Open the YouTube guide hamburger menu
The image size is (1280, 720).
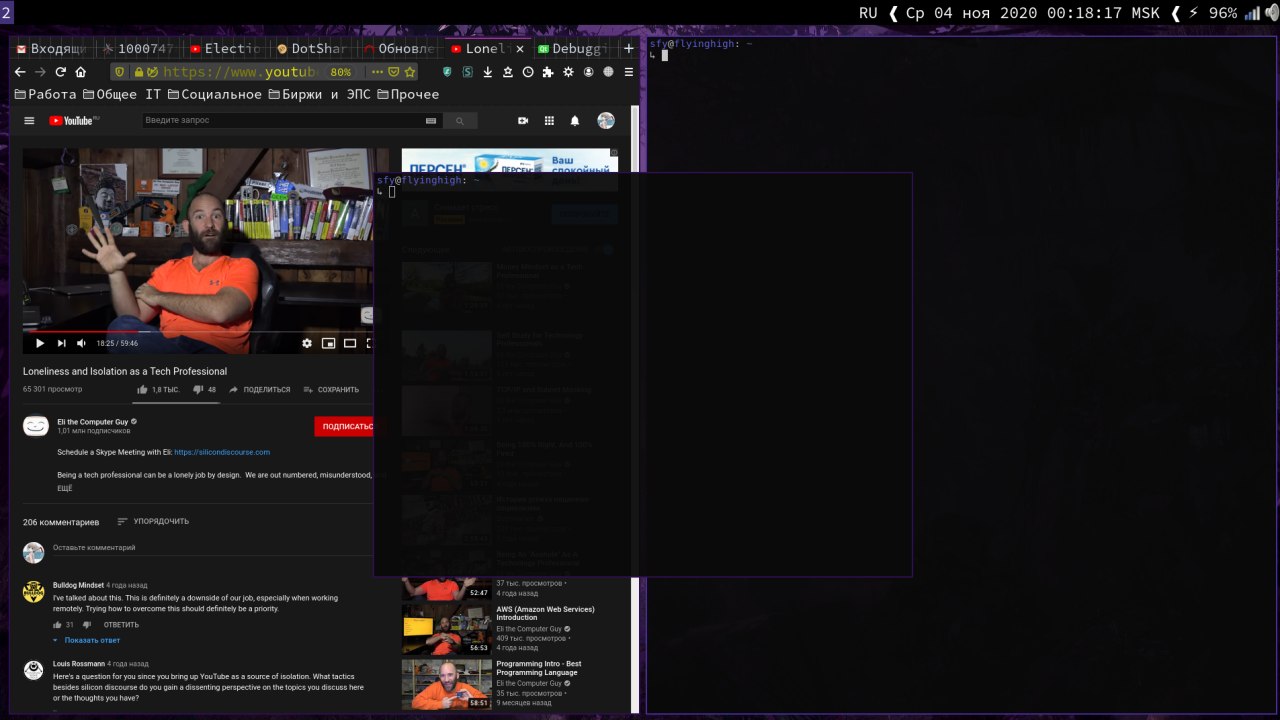click(29, 120)
